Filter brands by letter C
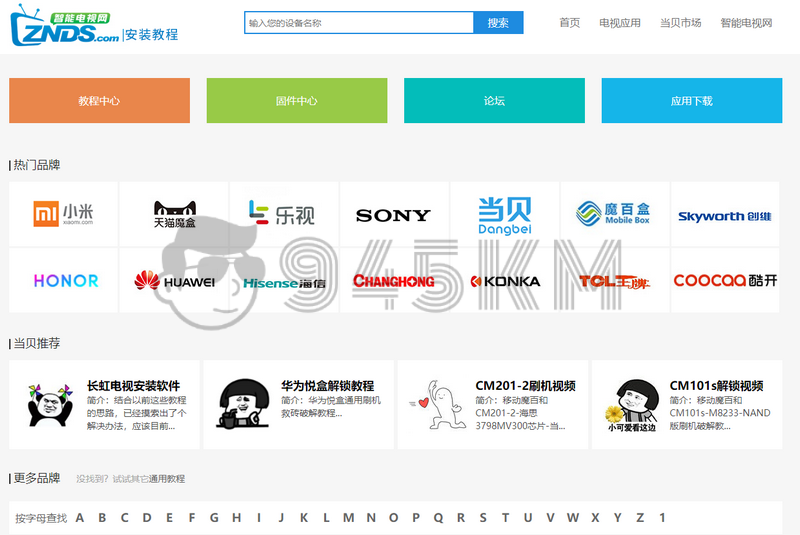 click(124, 518)
